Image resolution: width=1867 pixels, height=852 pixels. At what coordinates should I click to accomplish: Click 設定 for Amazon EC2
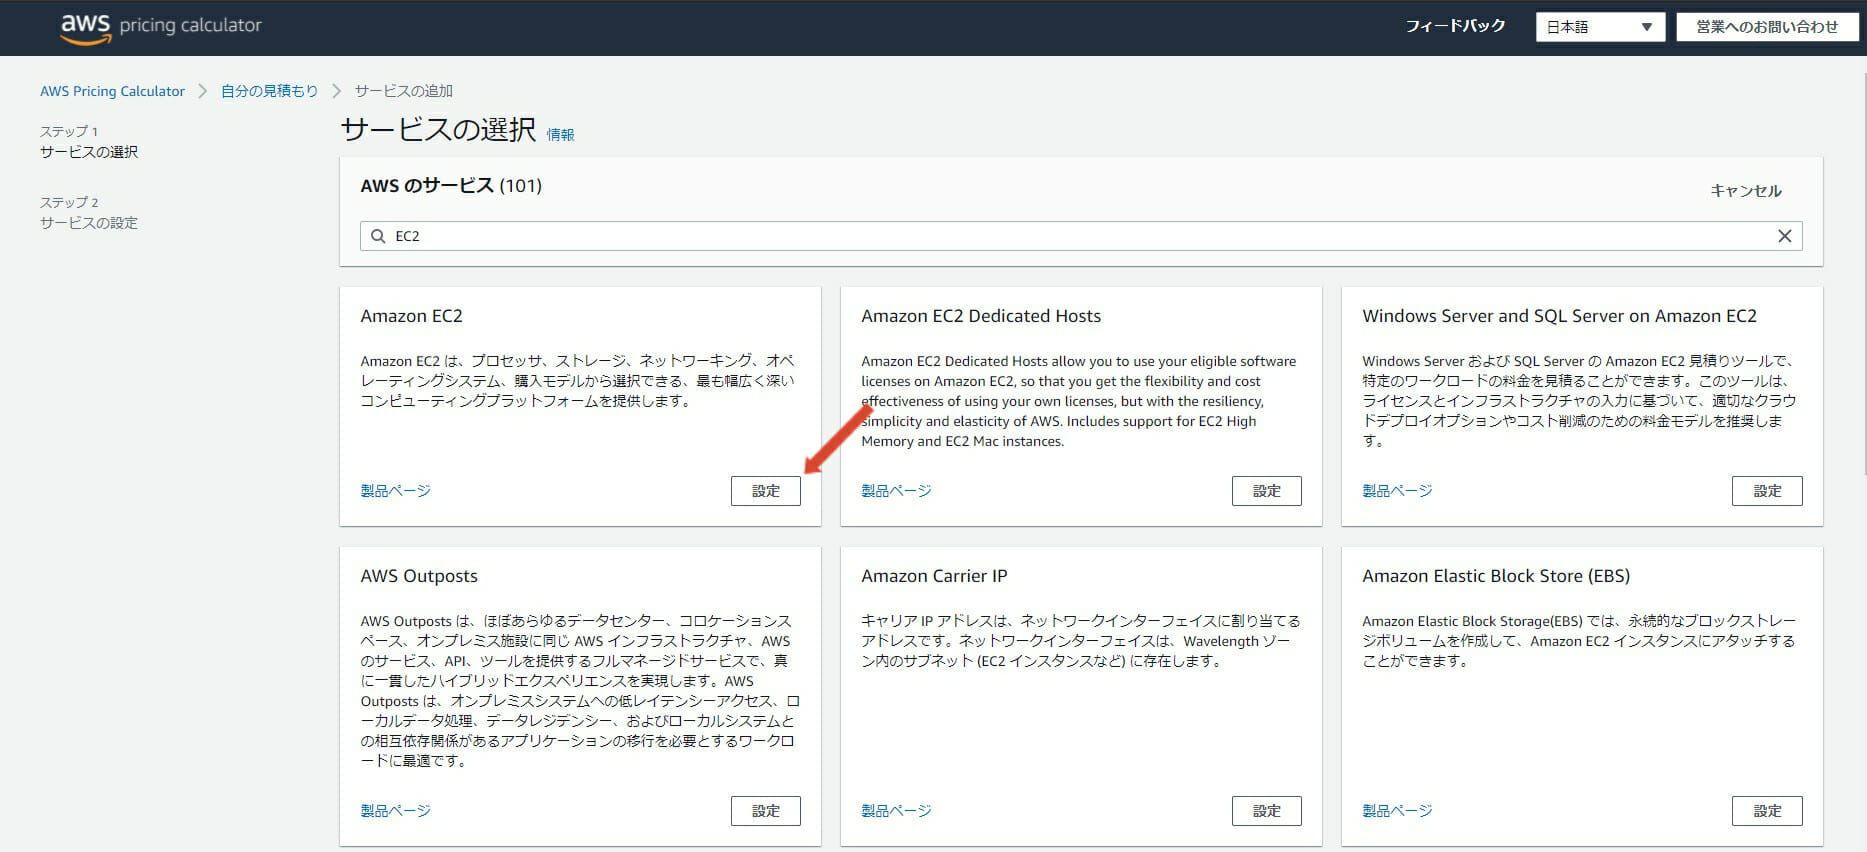766,491
